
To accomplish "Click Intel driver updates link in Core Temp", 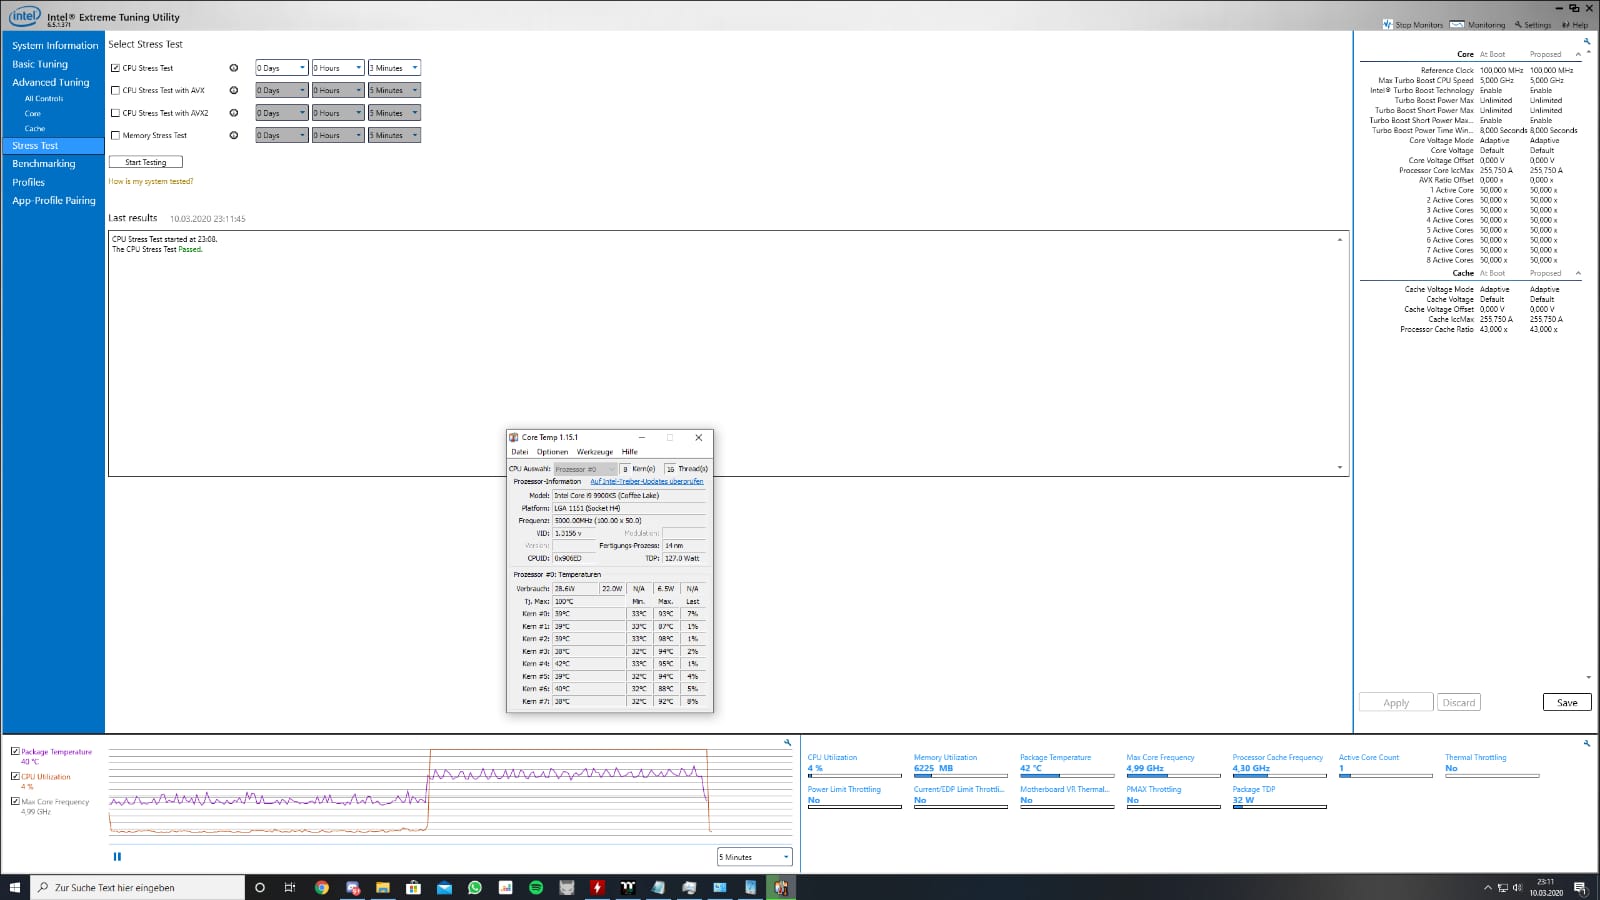I will pos(646,481).
